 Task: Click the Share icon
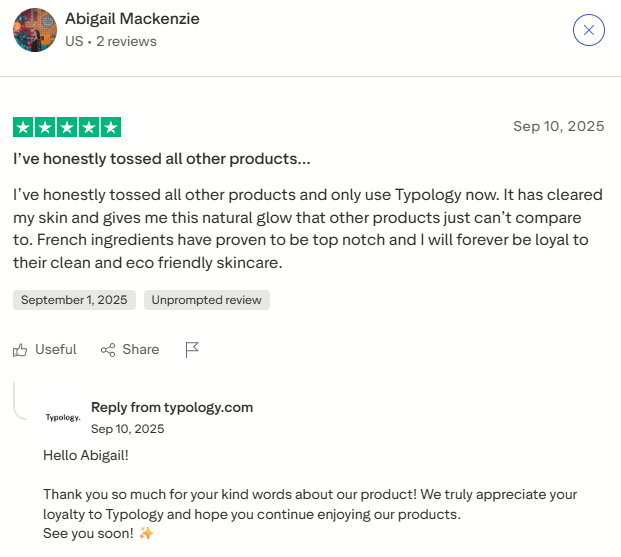click(109, 349)
